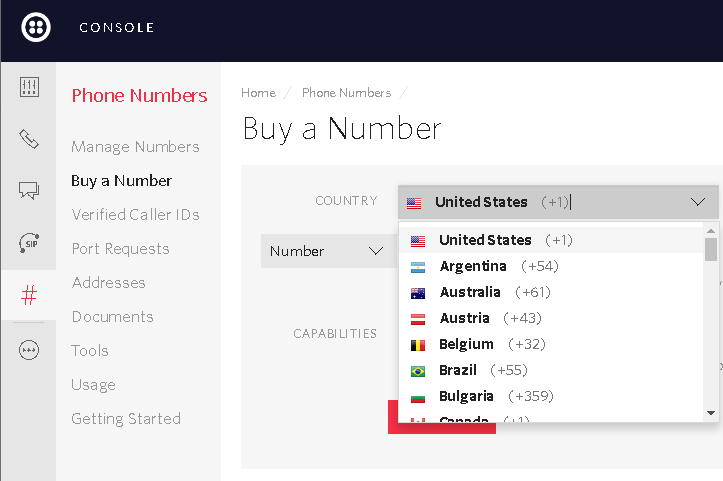Open the SMS chat bubble icon
This screenshot has height=481, width=723.
(29, 191)
